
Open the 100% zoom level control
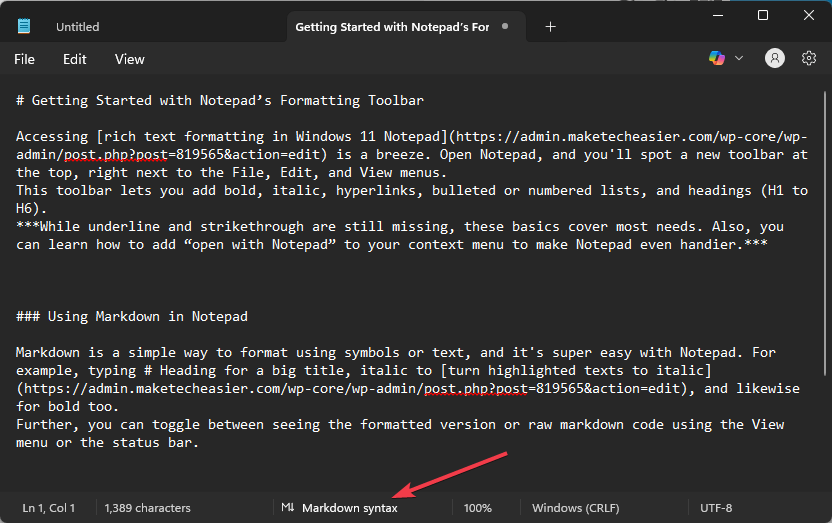tap(478, 508)
